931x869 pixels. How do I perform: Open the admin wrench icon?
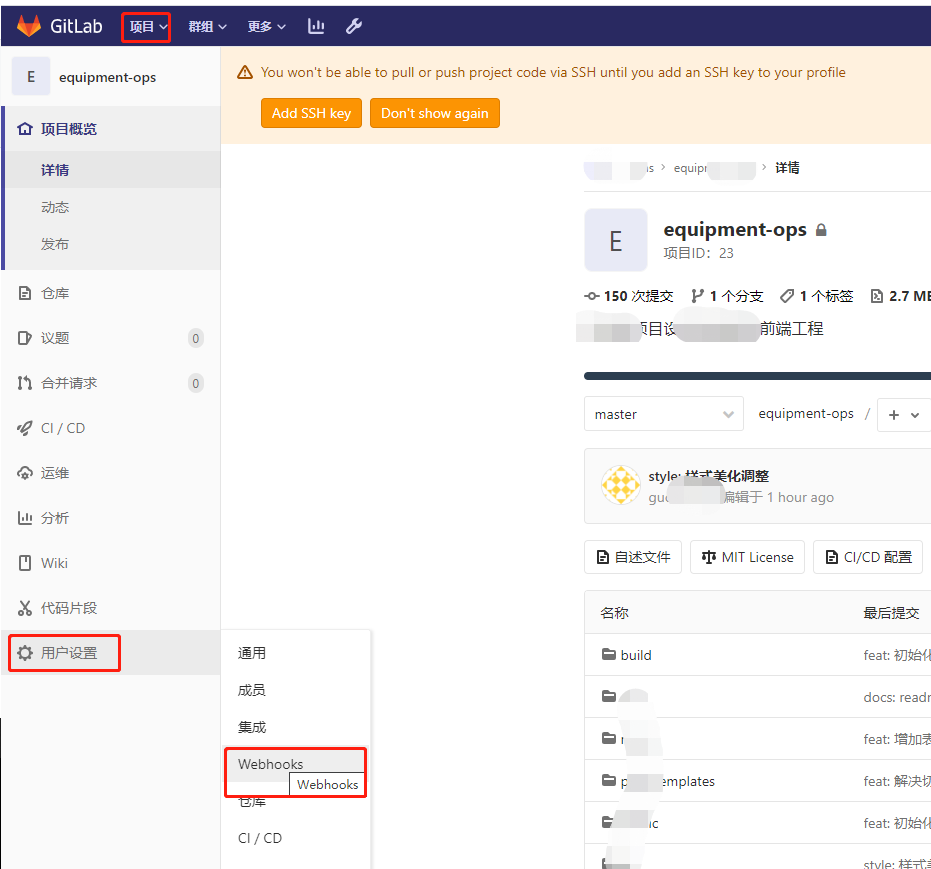(354, 25)
